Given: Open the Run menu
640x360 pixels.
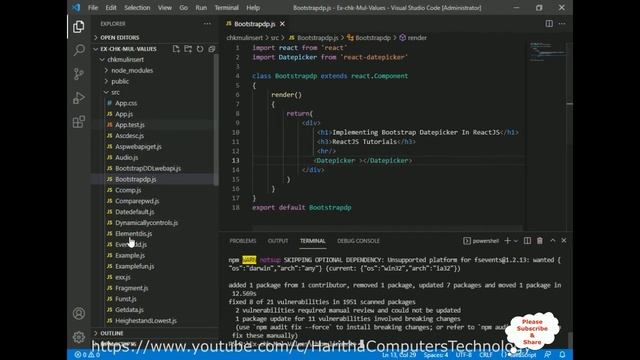Looking at the screenshot, I should (x=201, y=8).
